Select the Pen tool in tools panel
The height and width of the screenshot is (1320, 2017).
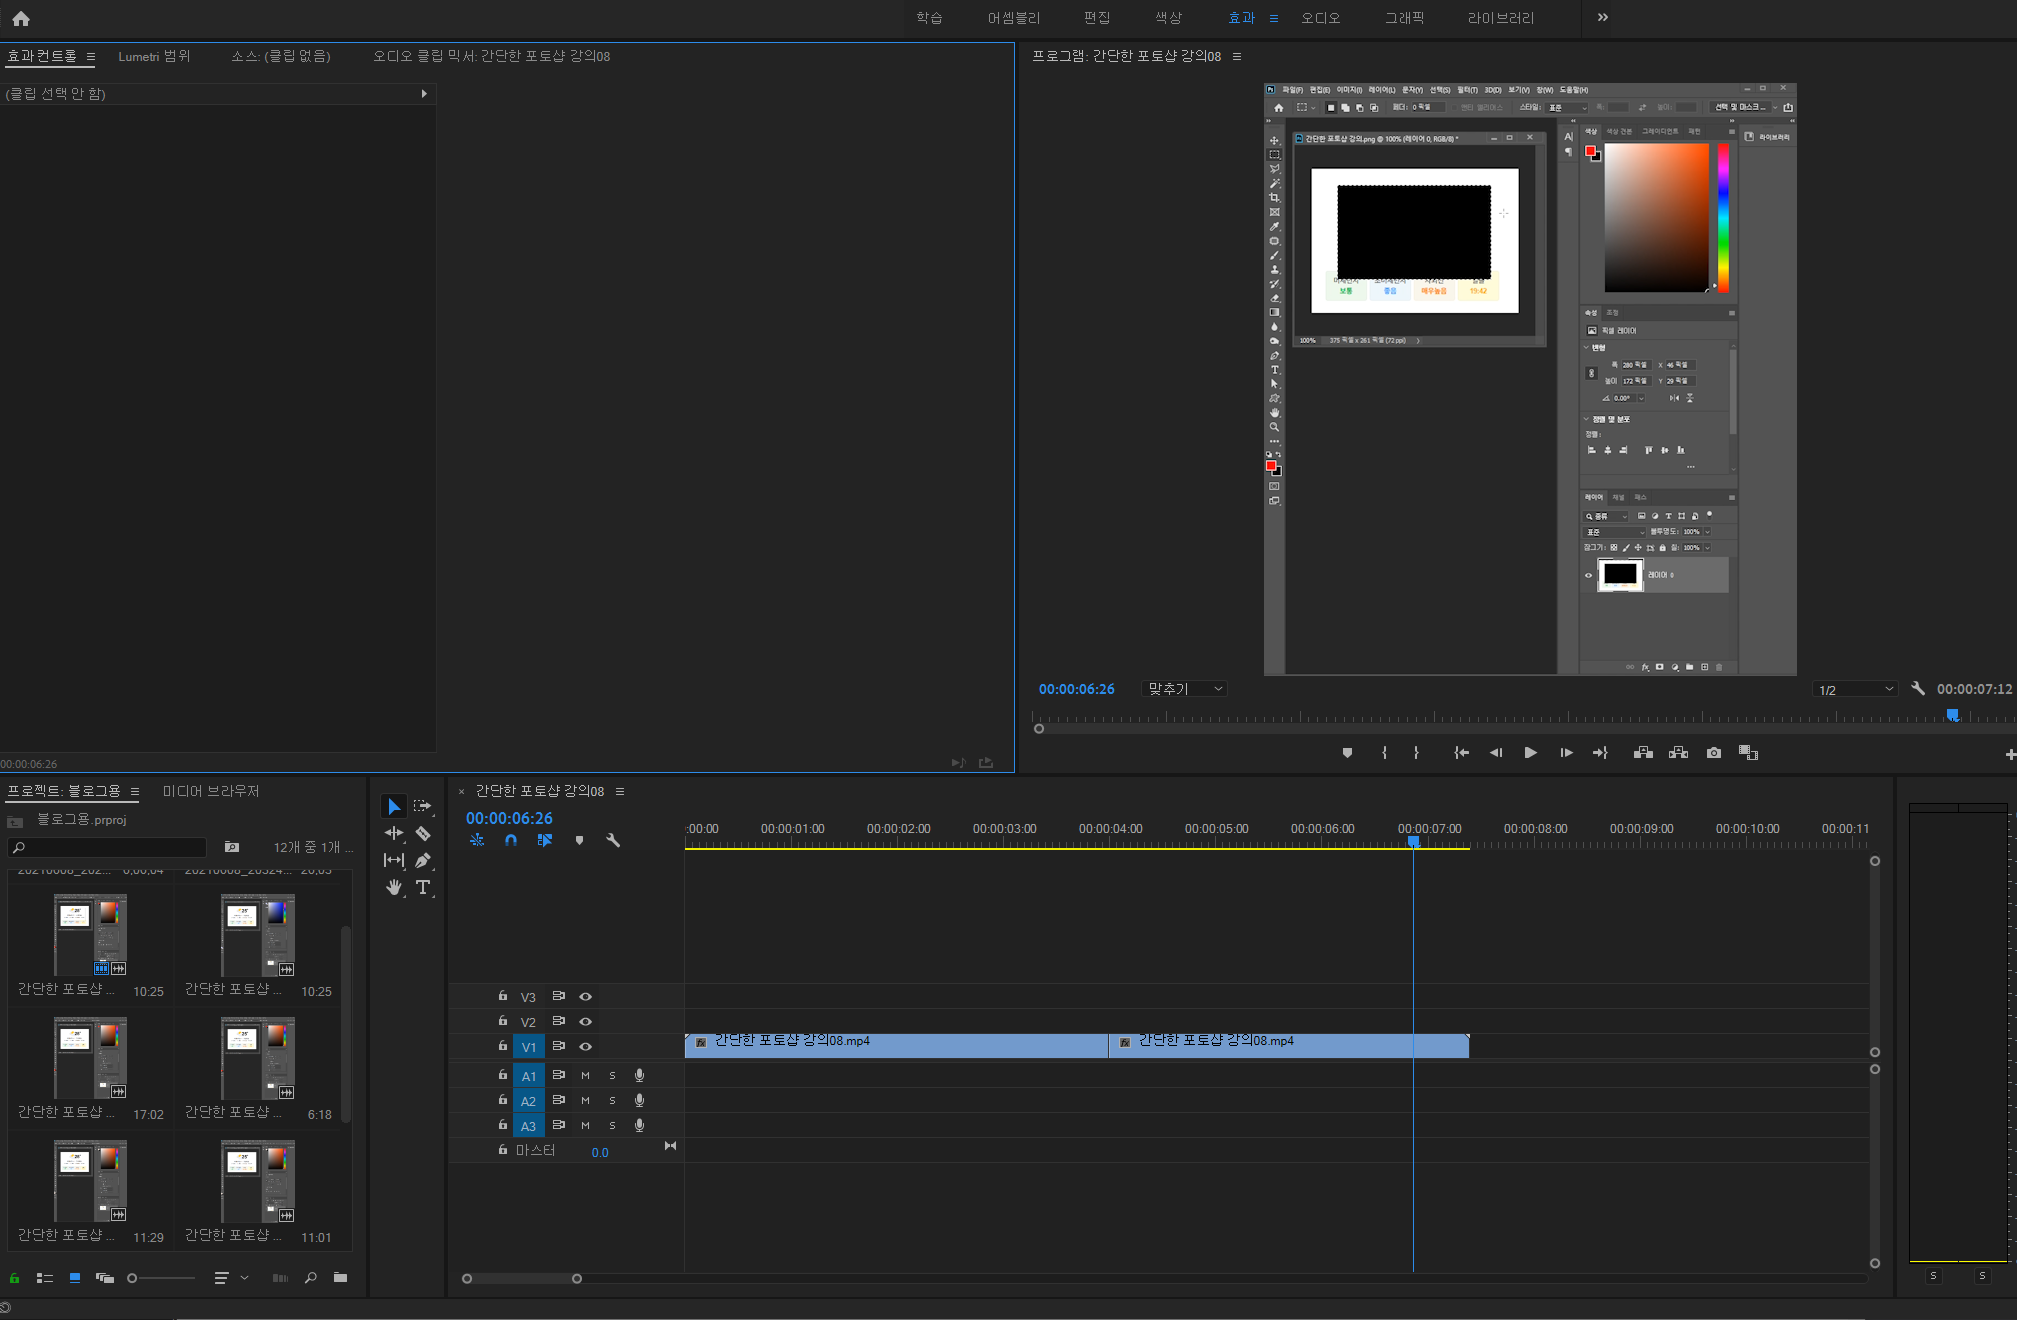tap(423, 860)
